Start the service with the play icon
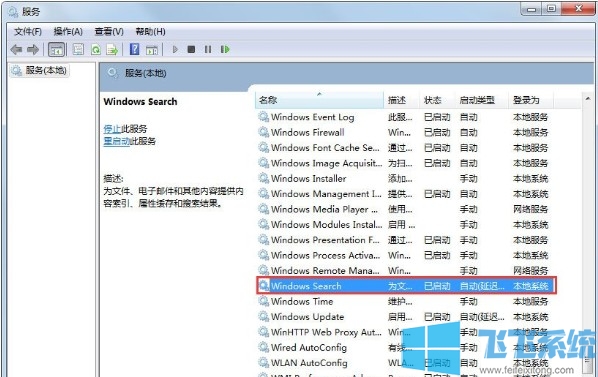598x377 pixels. (x=175, y=50)
